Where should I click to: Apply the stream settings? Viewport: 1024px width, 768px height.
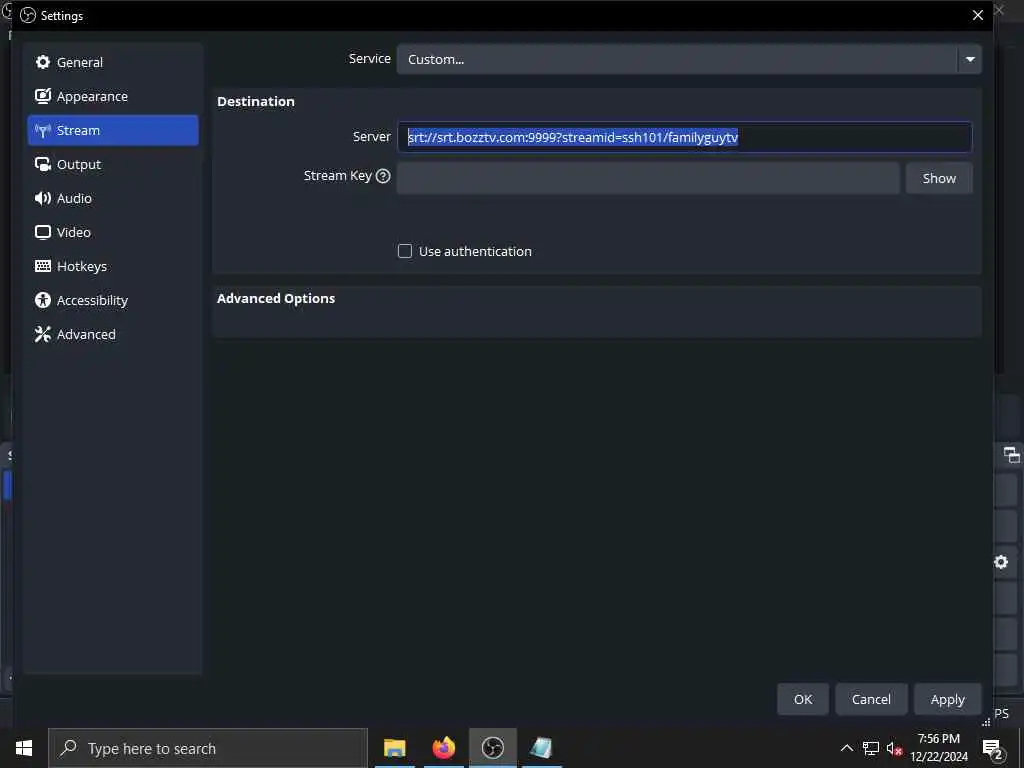pos(948,699)
